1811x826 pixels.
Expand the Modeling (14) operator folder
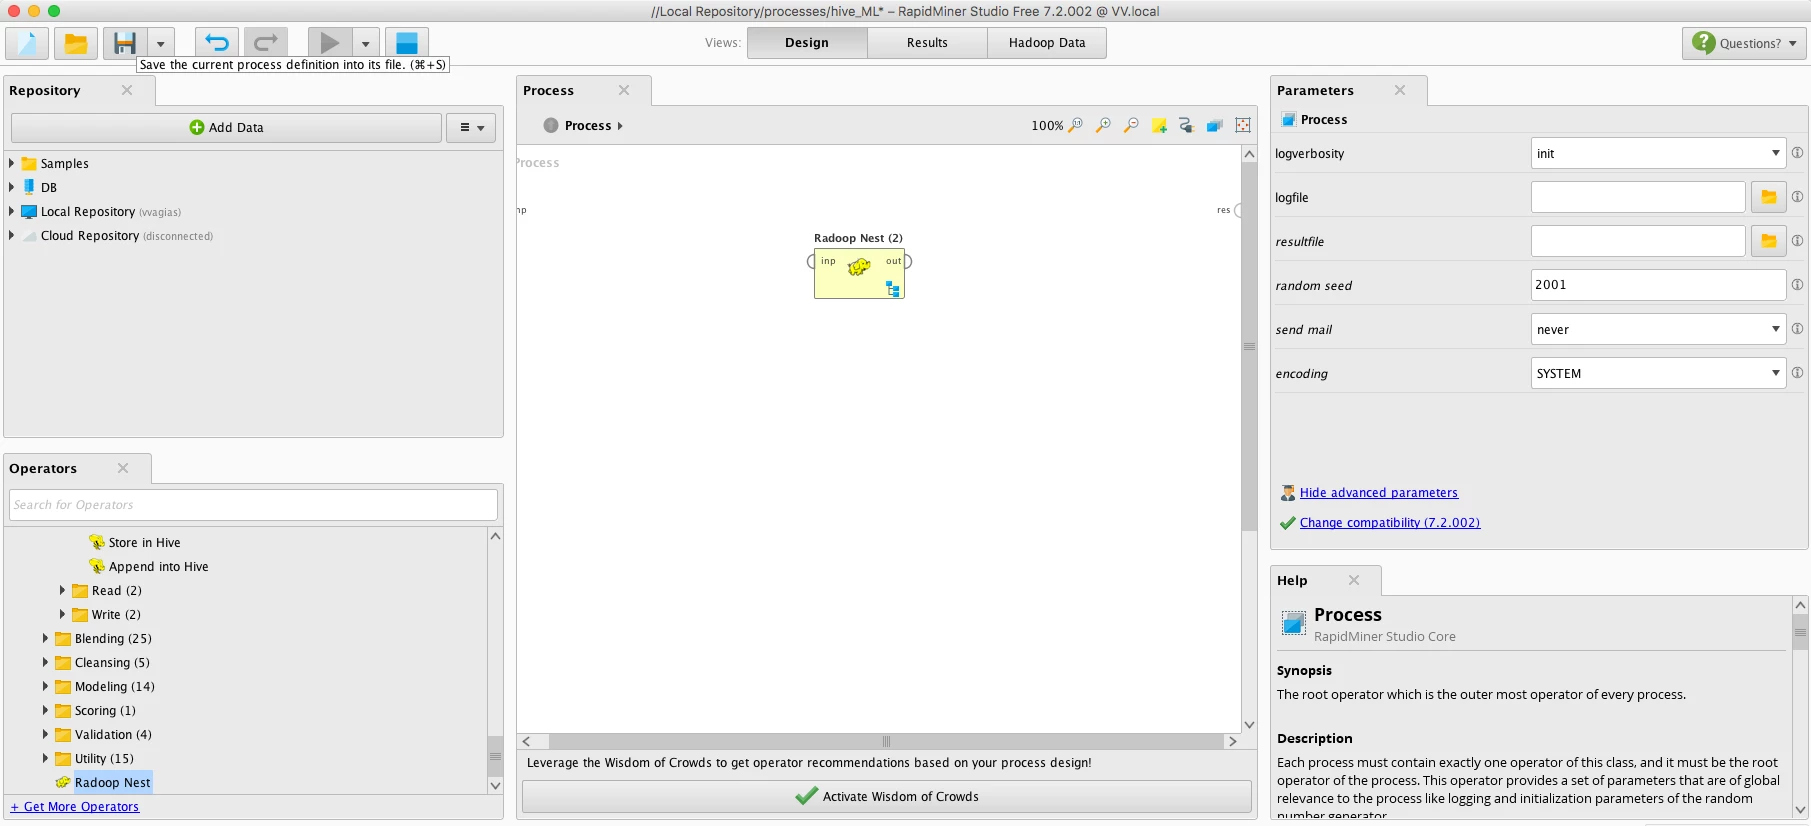click(x=45, y=686)
